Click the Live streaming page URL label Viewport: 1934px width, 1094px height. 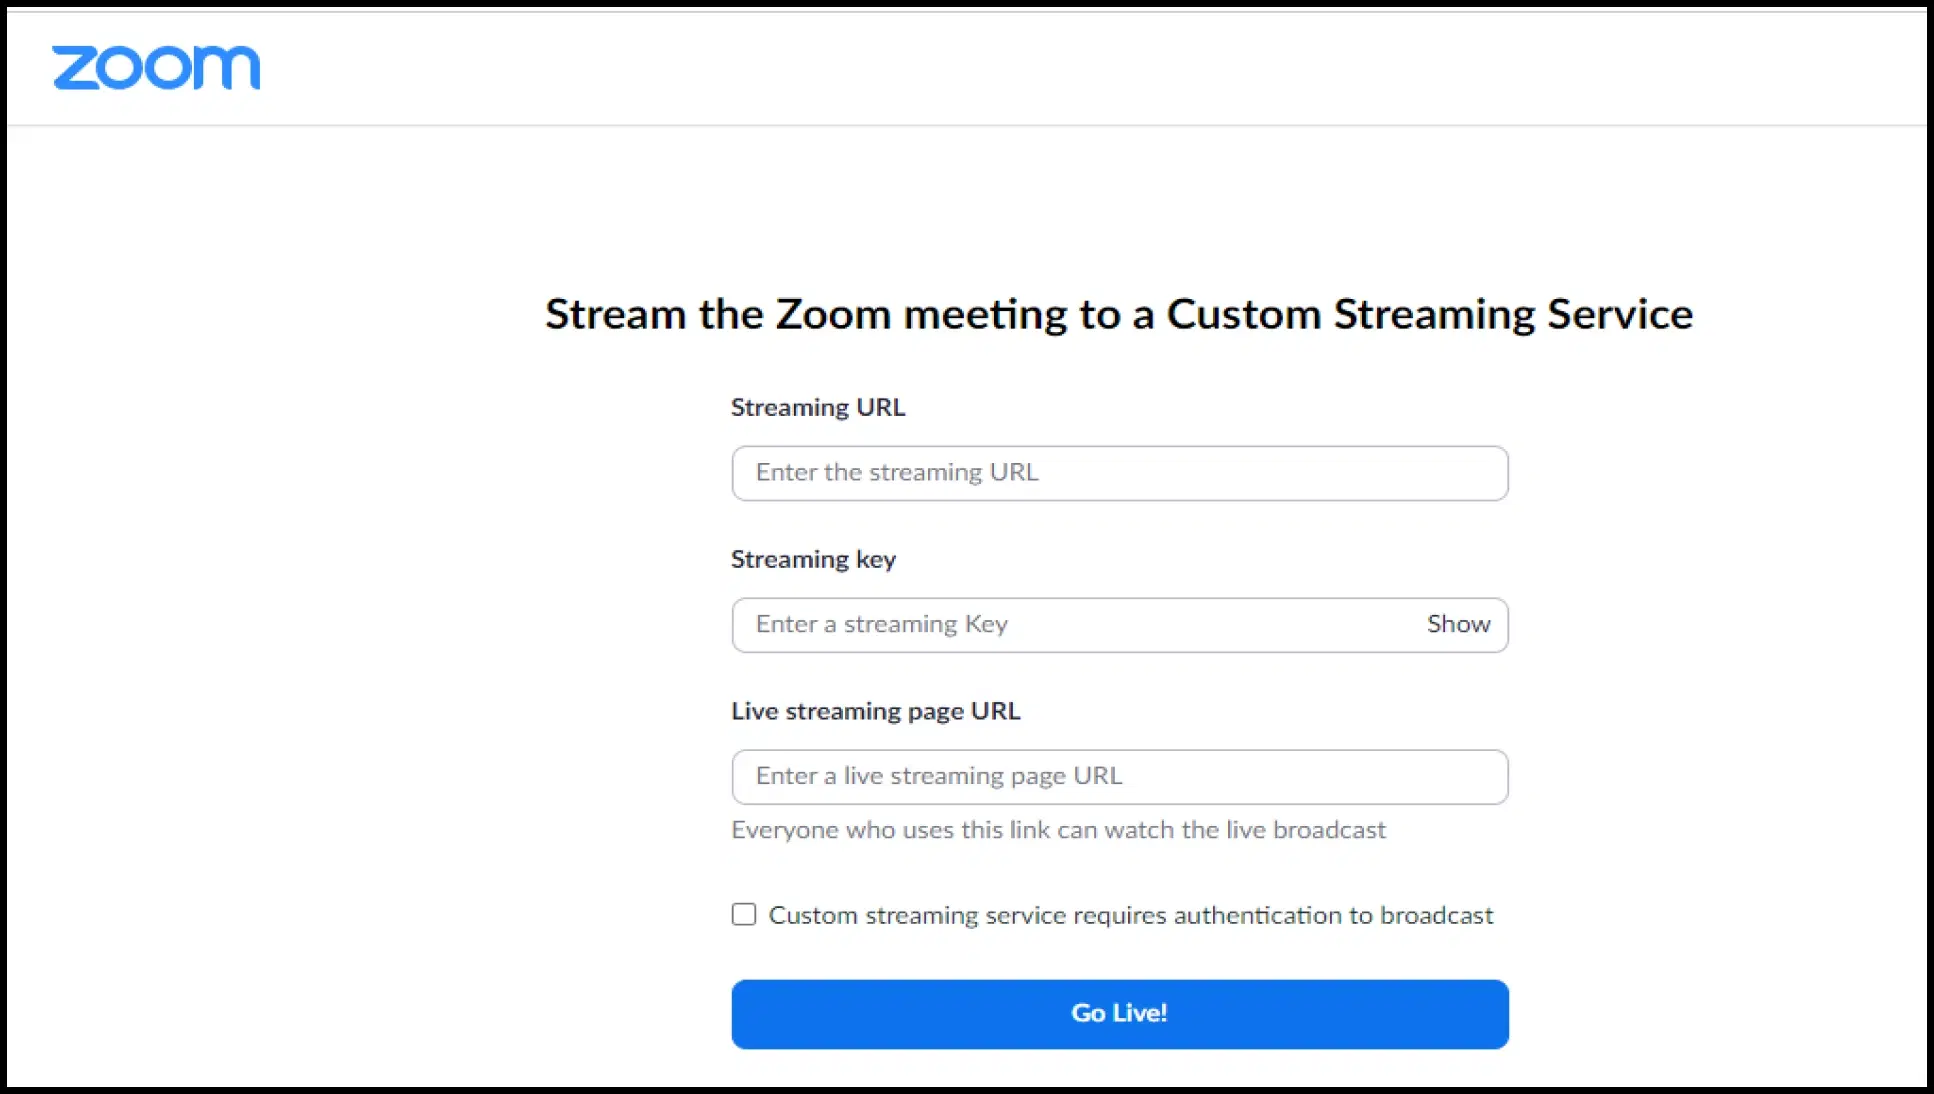[x=876, y=711]
